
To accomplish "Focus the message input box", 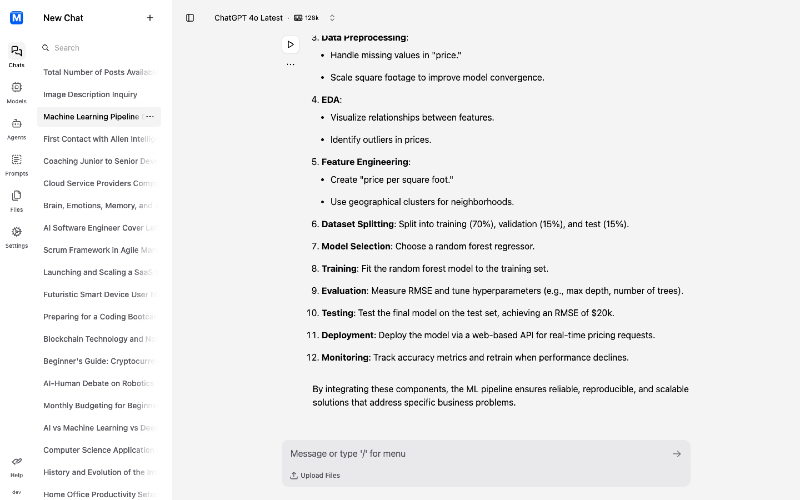I will click(x=470, y=454).
